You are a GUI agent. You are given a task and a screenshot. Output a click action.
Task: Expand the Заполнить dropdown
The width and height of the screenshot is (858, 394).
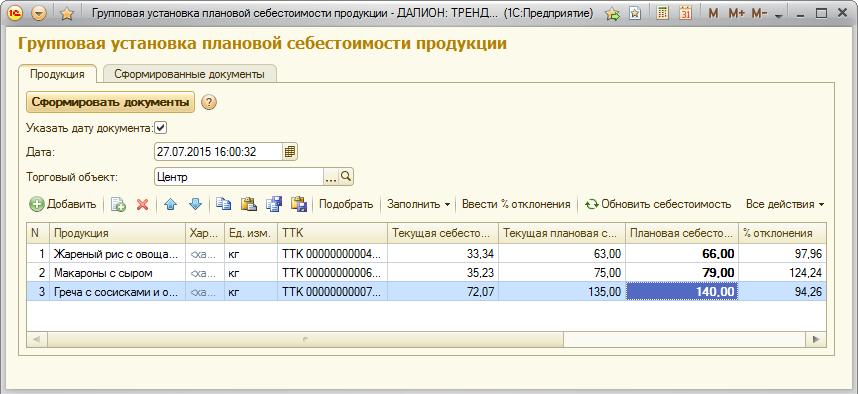pos(419,204)
